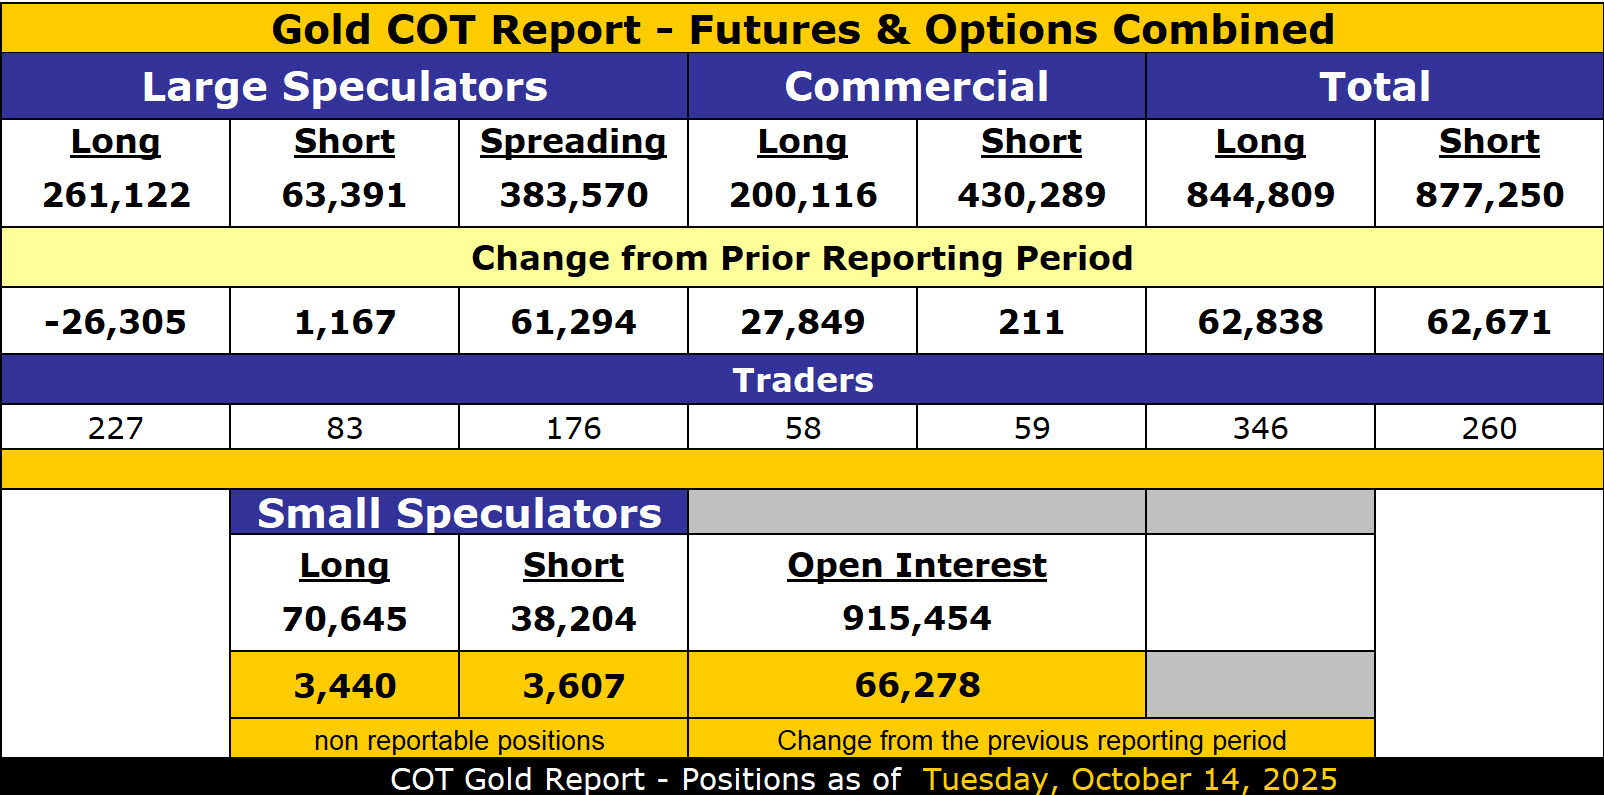1604x795 pixels.
Task: Click the spreading change value 61,294
Action: click(573, 322)
